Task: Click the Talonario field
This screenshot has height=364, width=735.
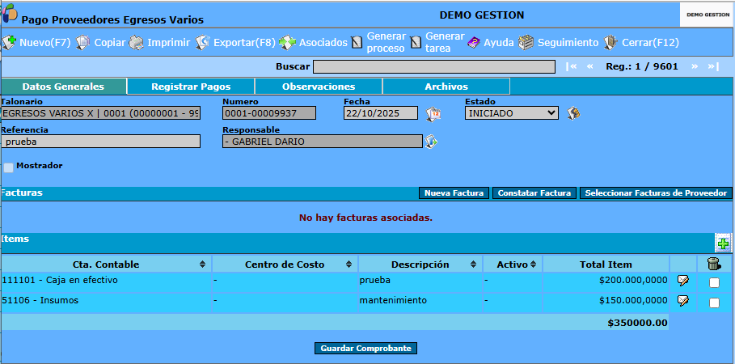Action: tap(101, 113)
